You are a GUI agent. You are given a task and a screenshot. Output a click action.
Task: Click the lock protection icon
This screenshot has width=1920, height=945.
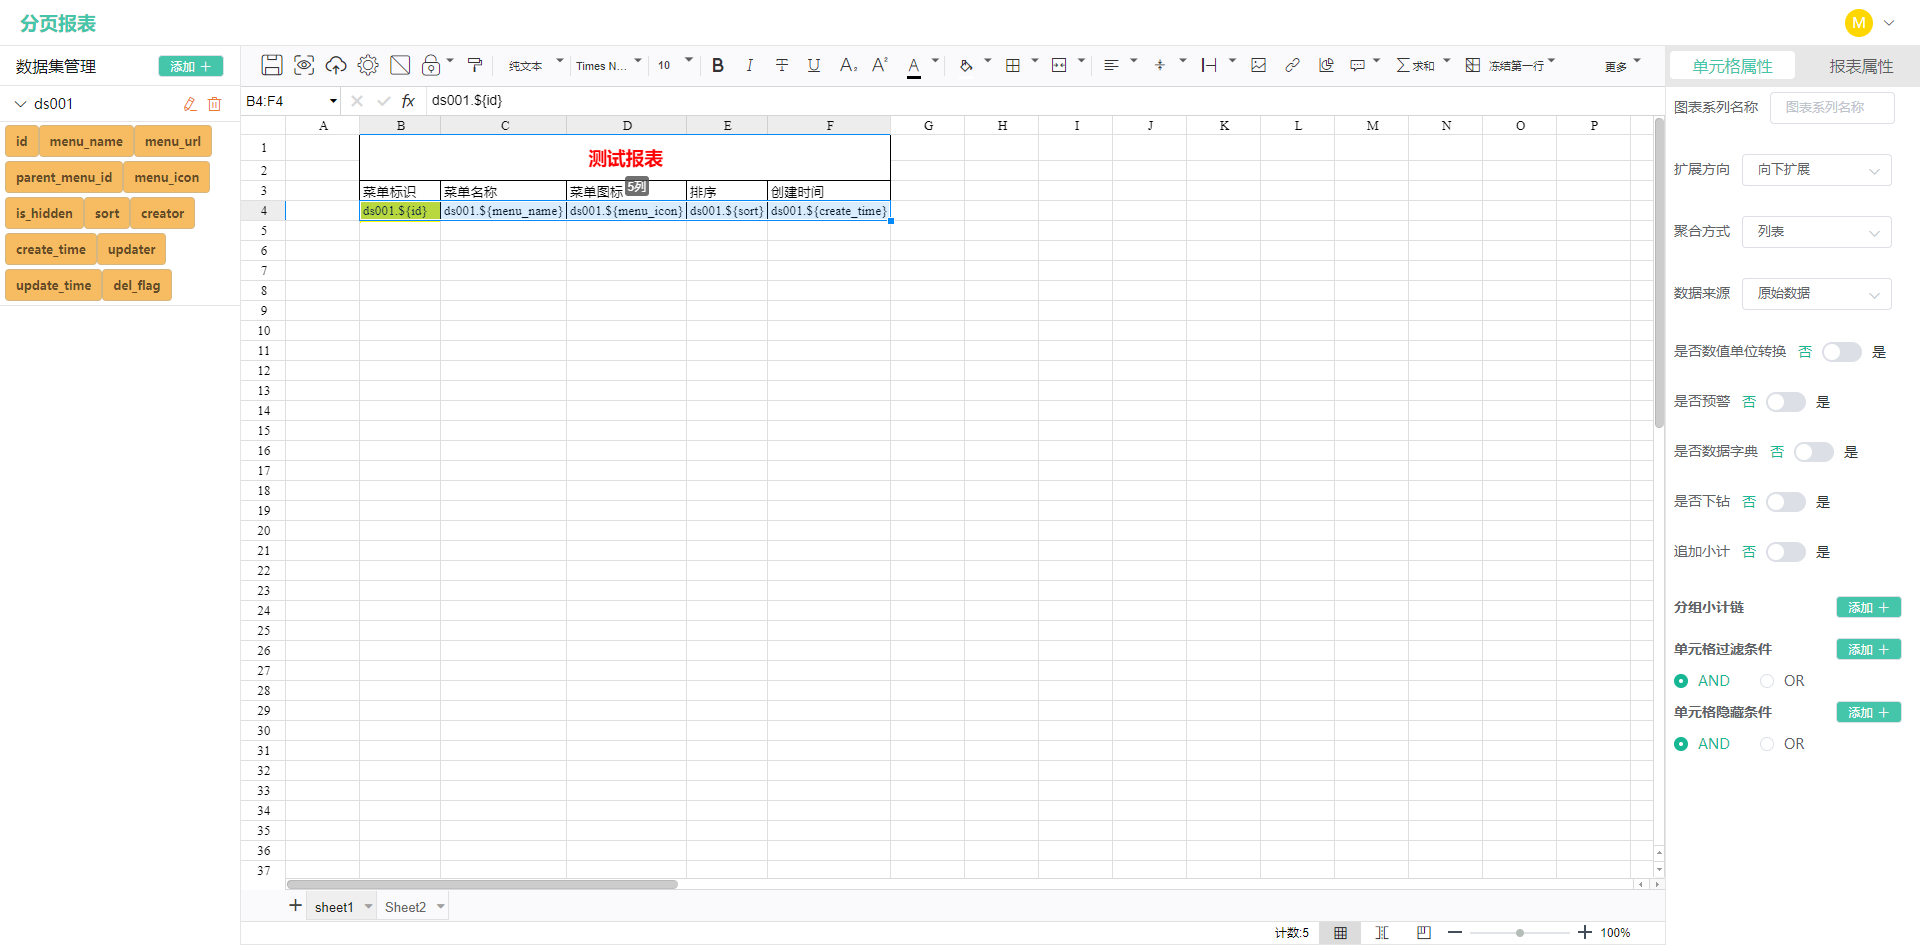(x=431, y=65)
